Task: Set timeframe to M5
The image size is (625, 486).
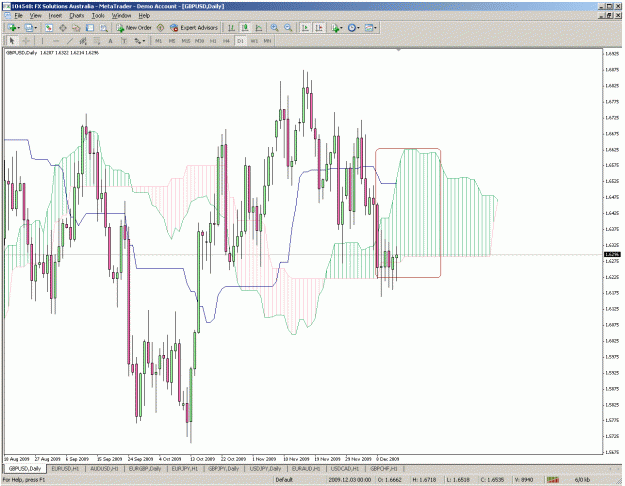Action: tap(172, 41)
